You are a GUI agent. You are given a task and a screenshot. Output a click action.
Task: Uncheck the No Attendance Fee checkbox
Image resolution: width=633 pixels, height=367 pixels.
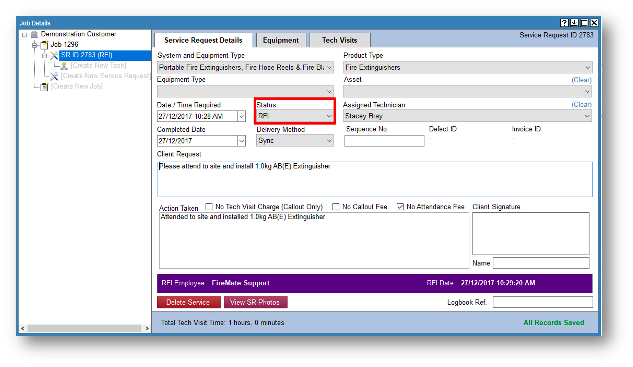point(400,207)
